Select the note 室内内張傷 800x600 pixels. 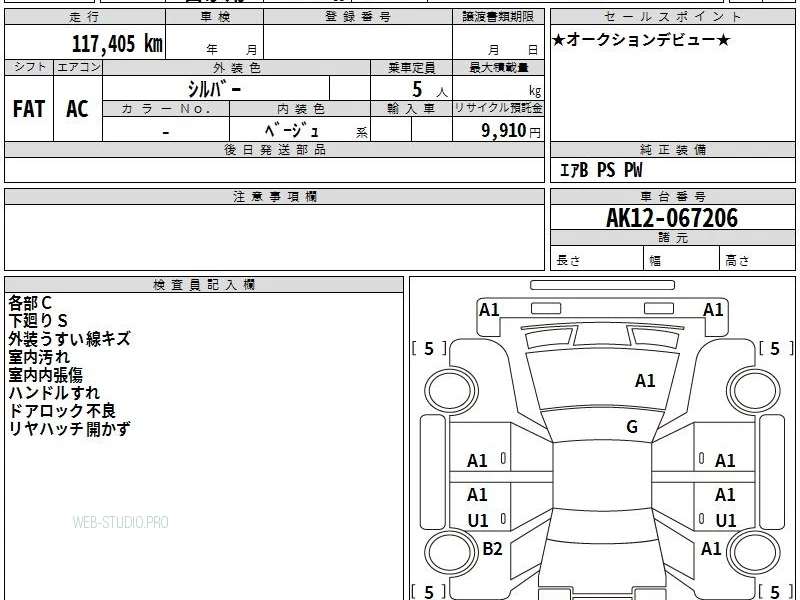[45, 375]
